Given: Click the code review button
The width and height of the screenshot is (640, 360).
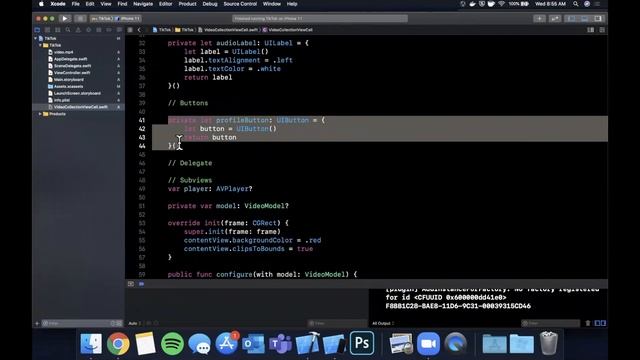Looking at the screenshot, I should pos(555,18).
